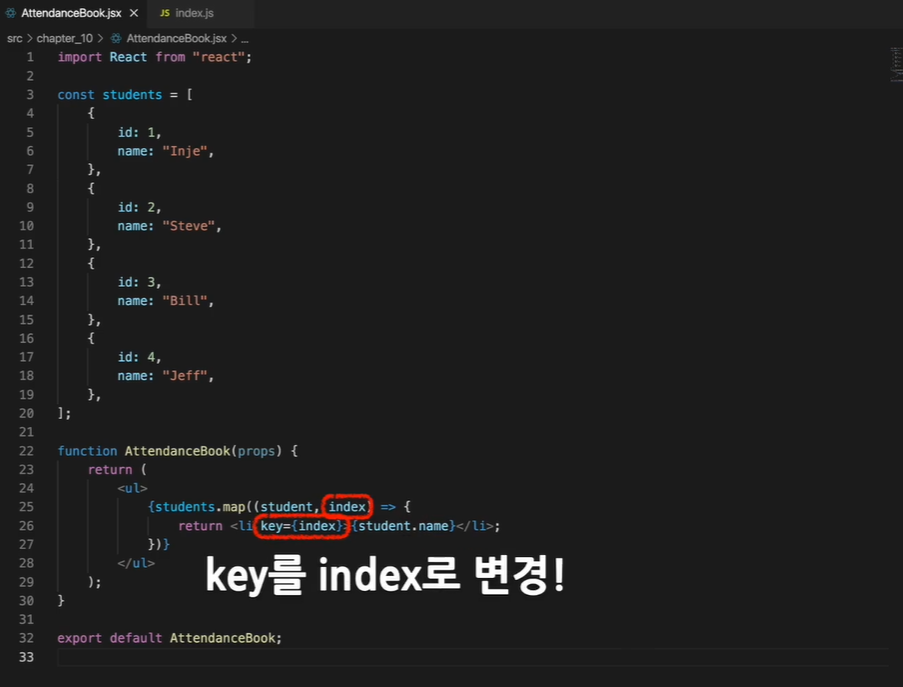Switch to the AttendanceBook.jsx tab
Viewport: 903px width, 687px height.
pos(71,13)
